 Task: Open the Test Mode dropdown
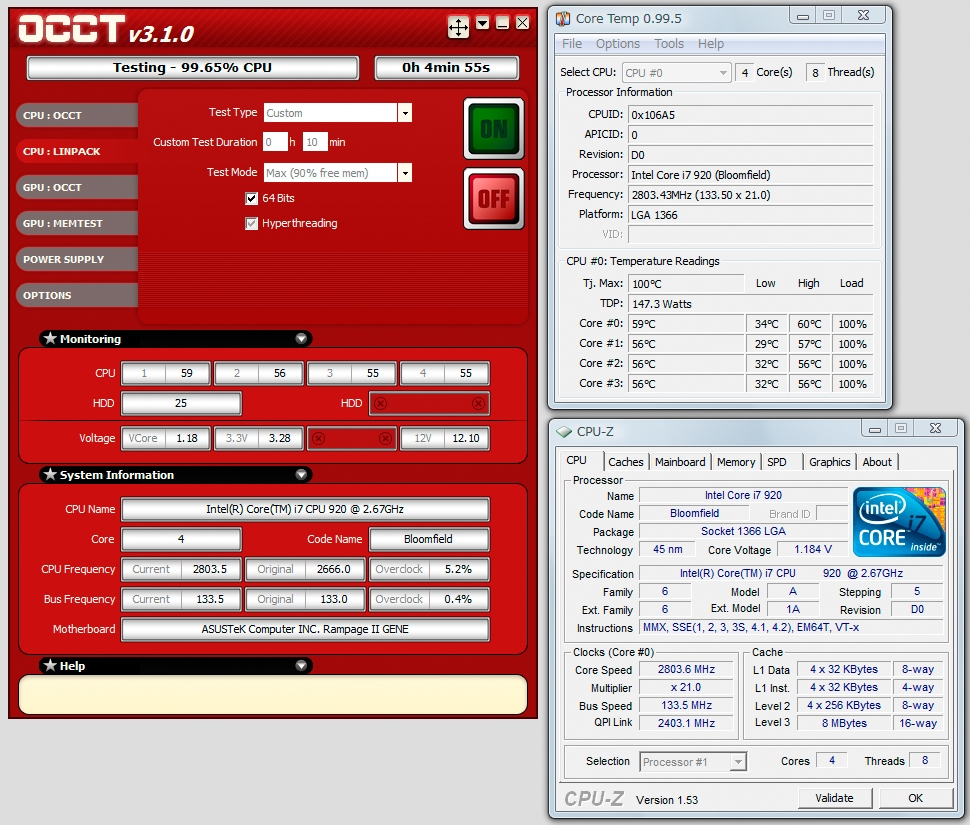(405, 173)
